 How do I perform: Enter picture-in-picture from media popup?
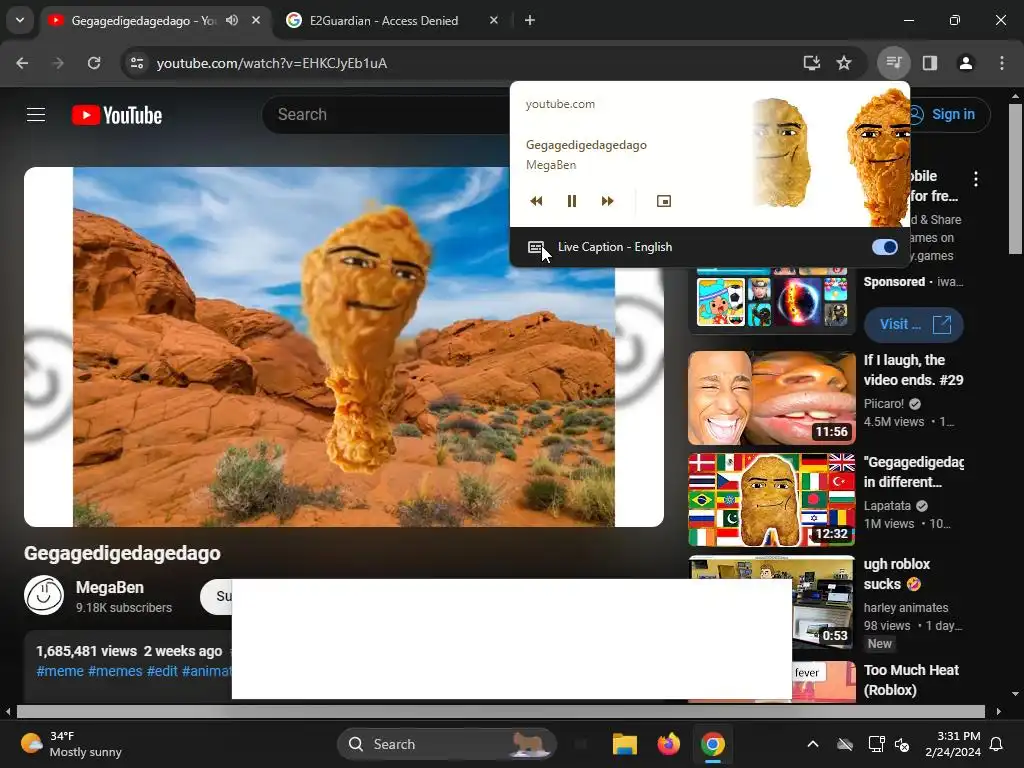click(x=664, y=201)
